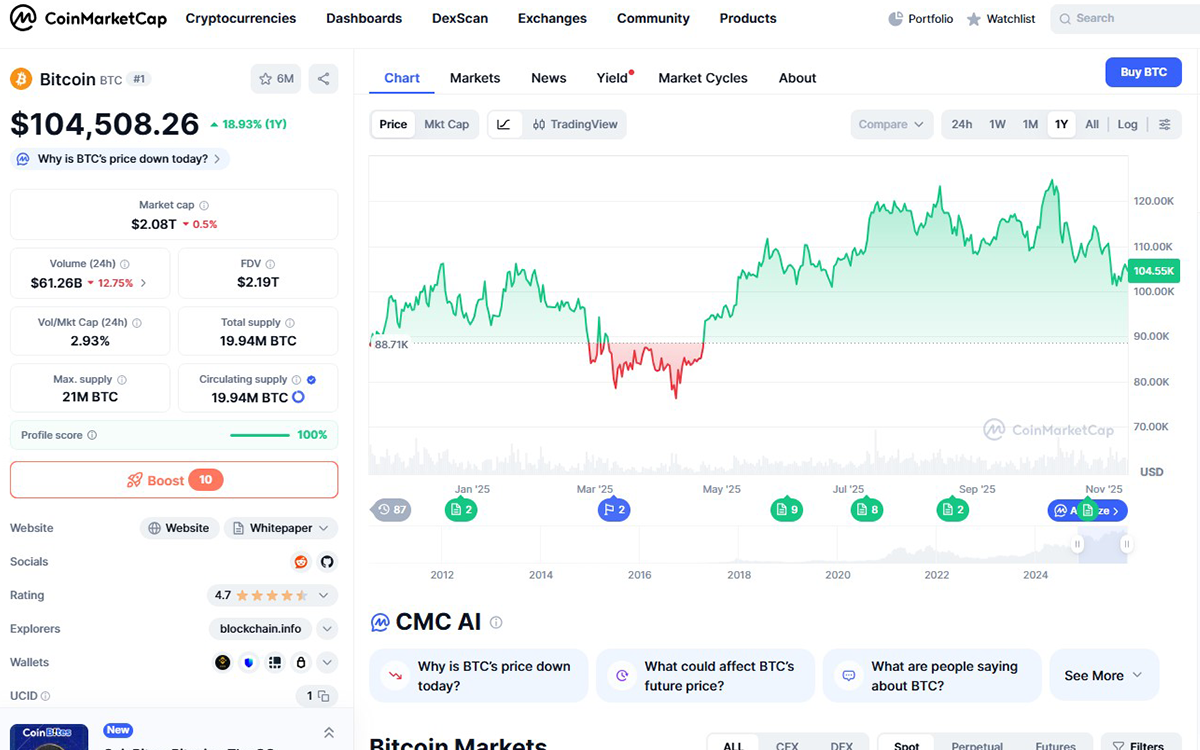Screen dimensions: 1200x750
Task: Click the Mar '25 flag event marker
Action: (613, 510)
